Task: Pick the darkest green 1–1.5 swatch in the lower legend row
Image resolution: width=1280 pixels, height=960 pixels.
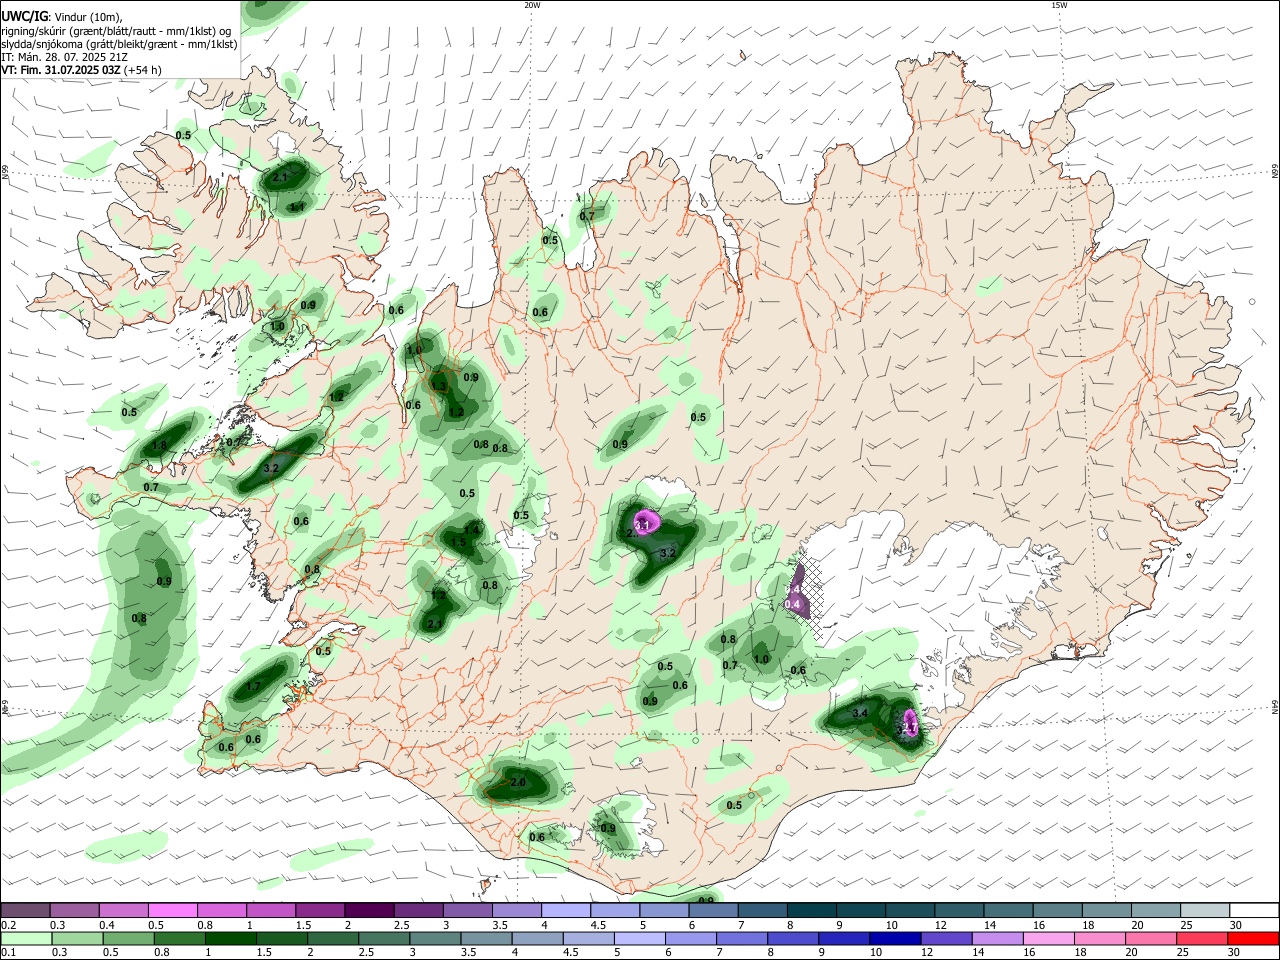Action: click(x=230, y=938)
